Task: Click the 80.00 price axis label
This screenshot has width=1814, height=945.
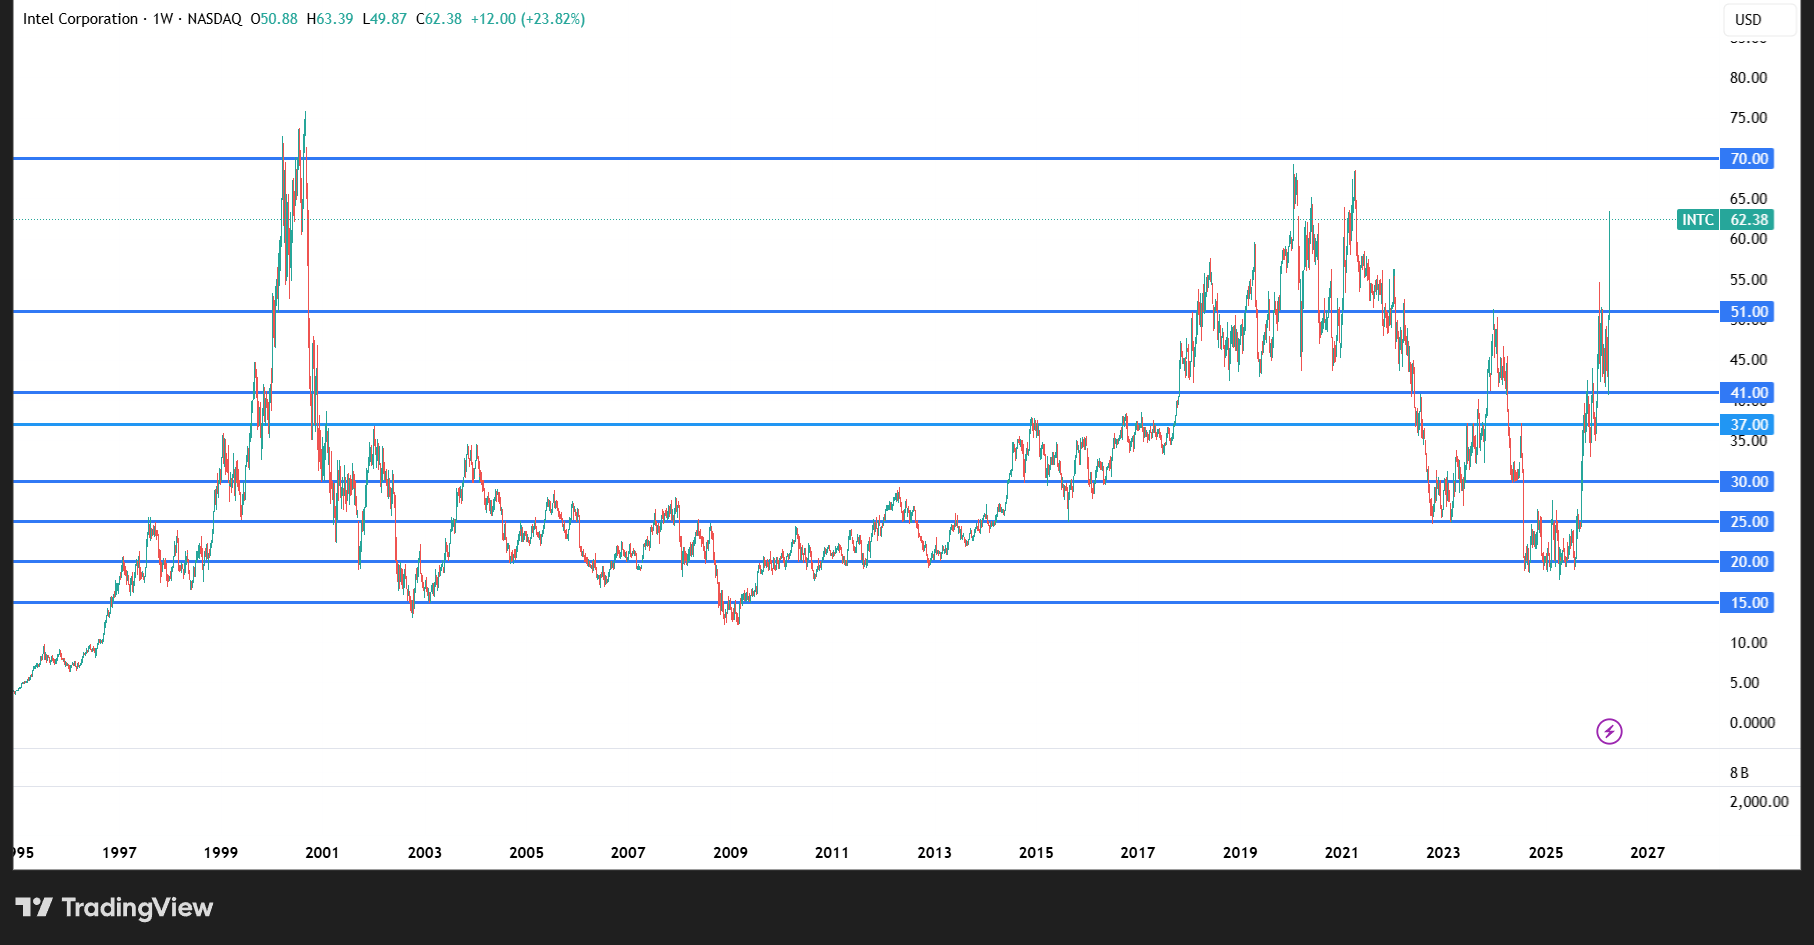Action: [1749, 77]
